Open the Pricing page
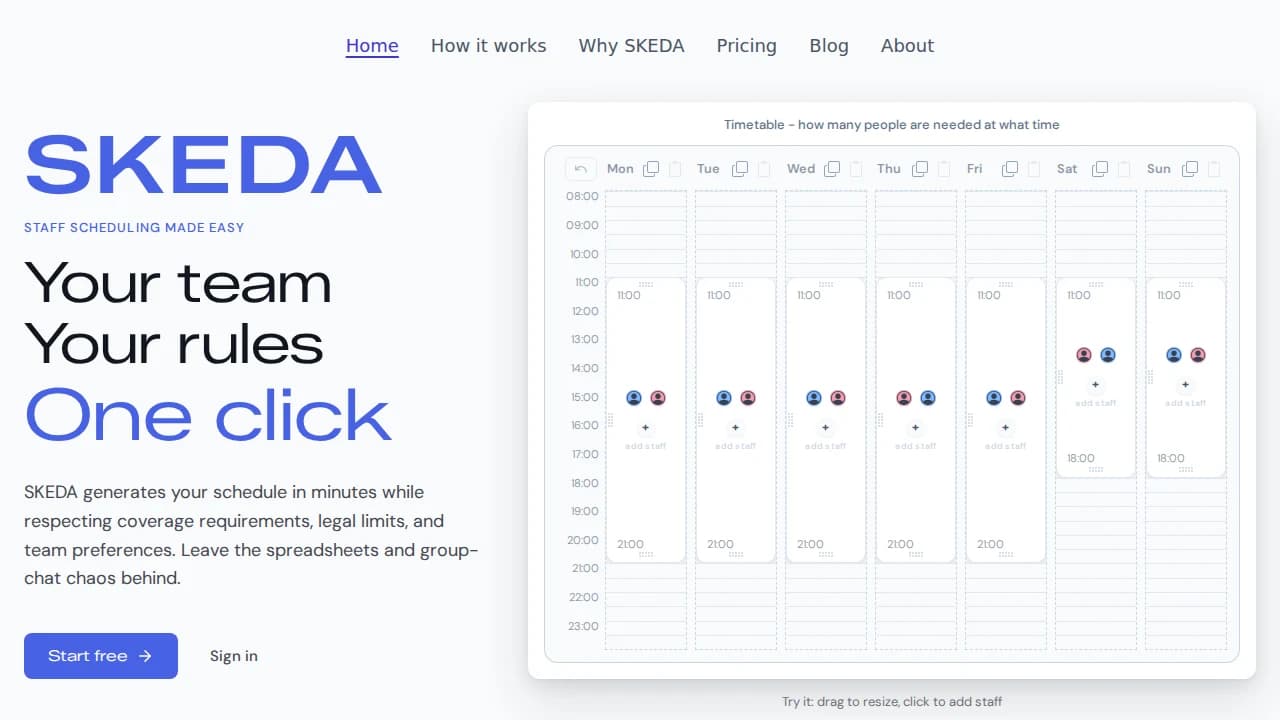This screenshot has height=720, width=1280. (x=746, y=45)
